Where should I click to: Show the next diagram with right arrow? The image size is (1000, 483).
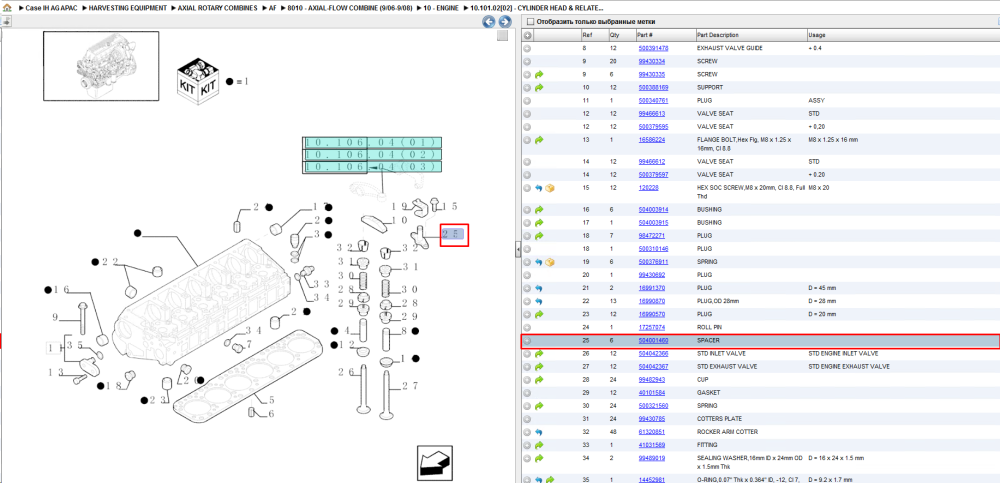pos(504,22)
